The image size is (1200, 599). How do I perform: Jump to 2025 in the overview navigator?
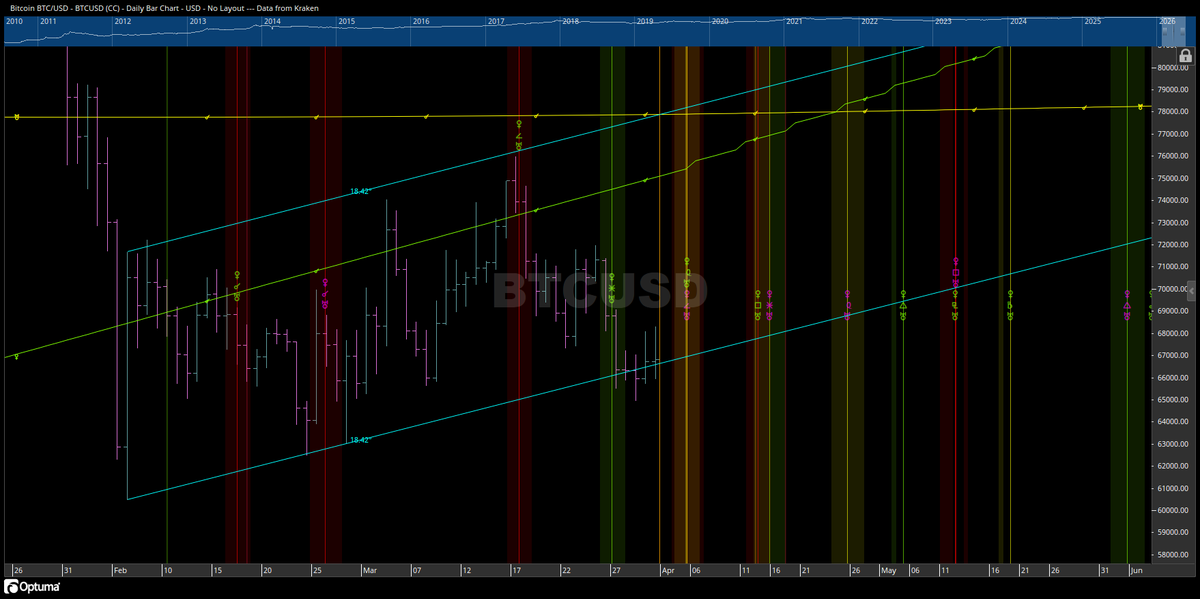pyautogui.click(x=1093, y=20)
